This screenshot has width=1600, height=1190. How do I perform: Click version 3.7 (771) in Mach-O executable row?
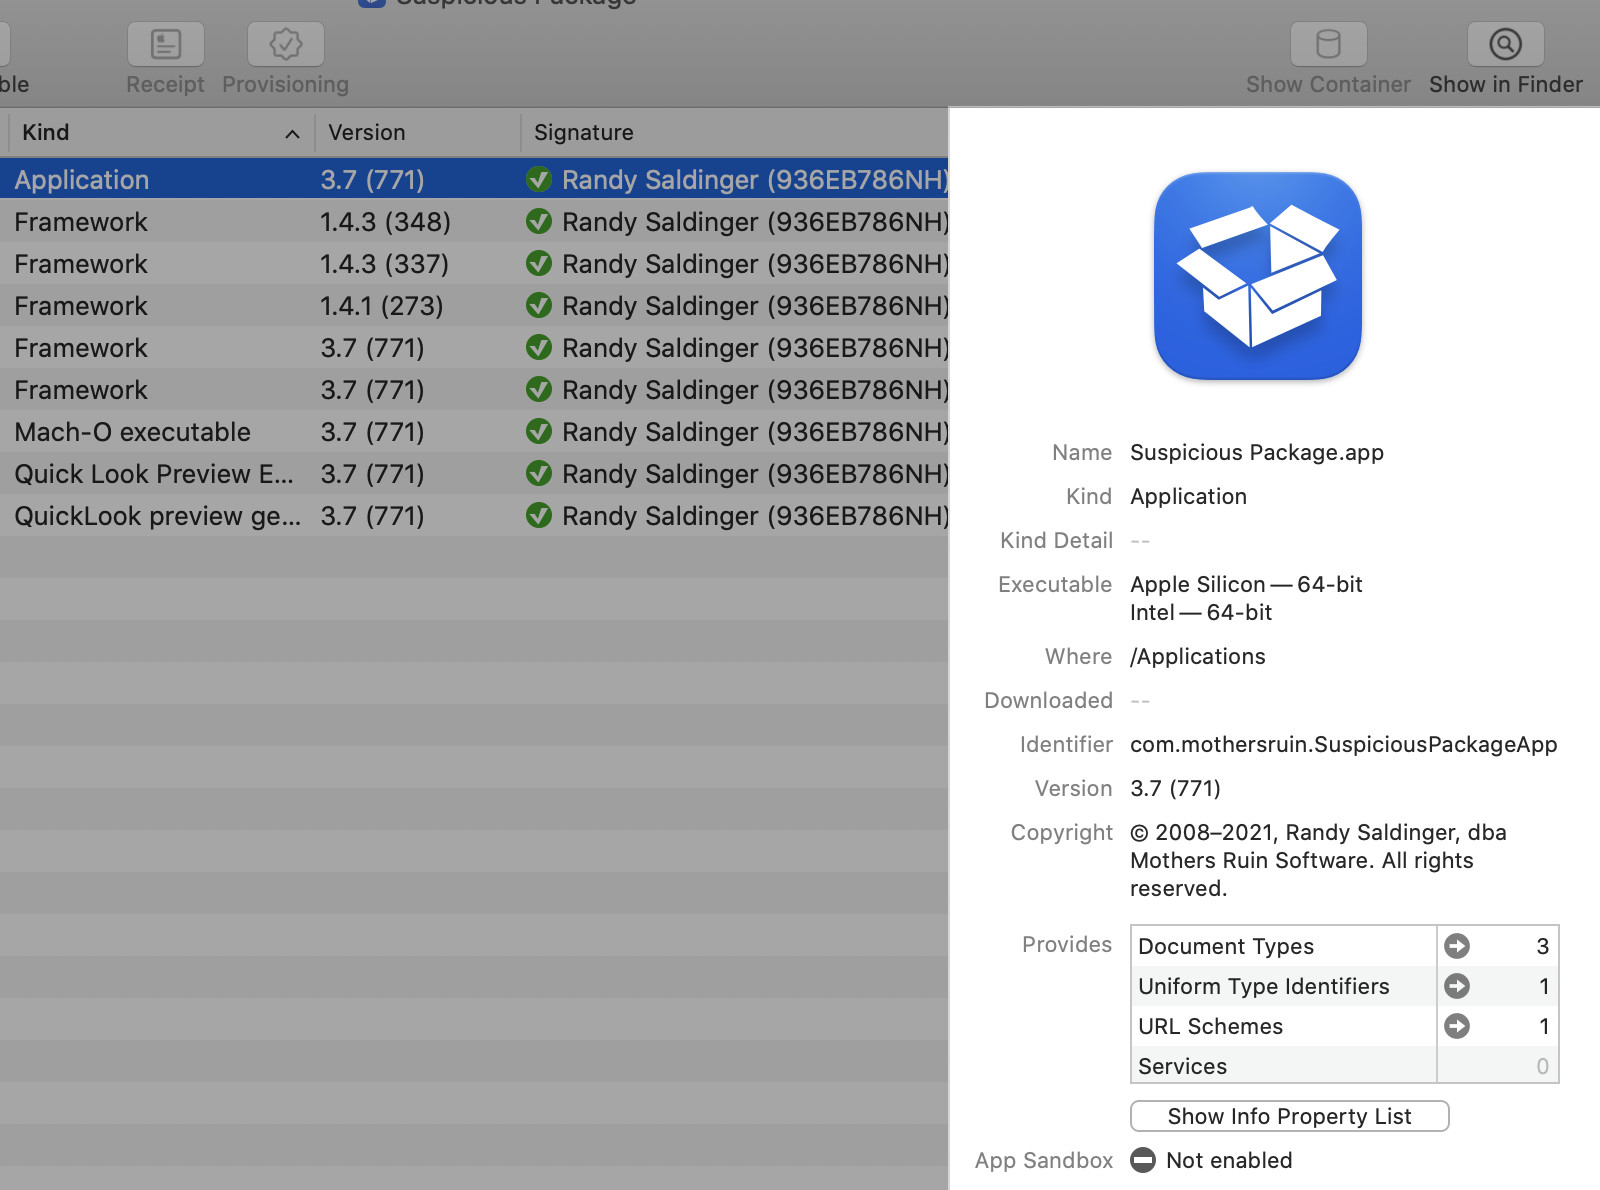point(372,432)
